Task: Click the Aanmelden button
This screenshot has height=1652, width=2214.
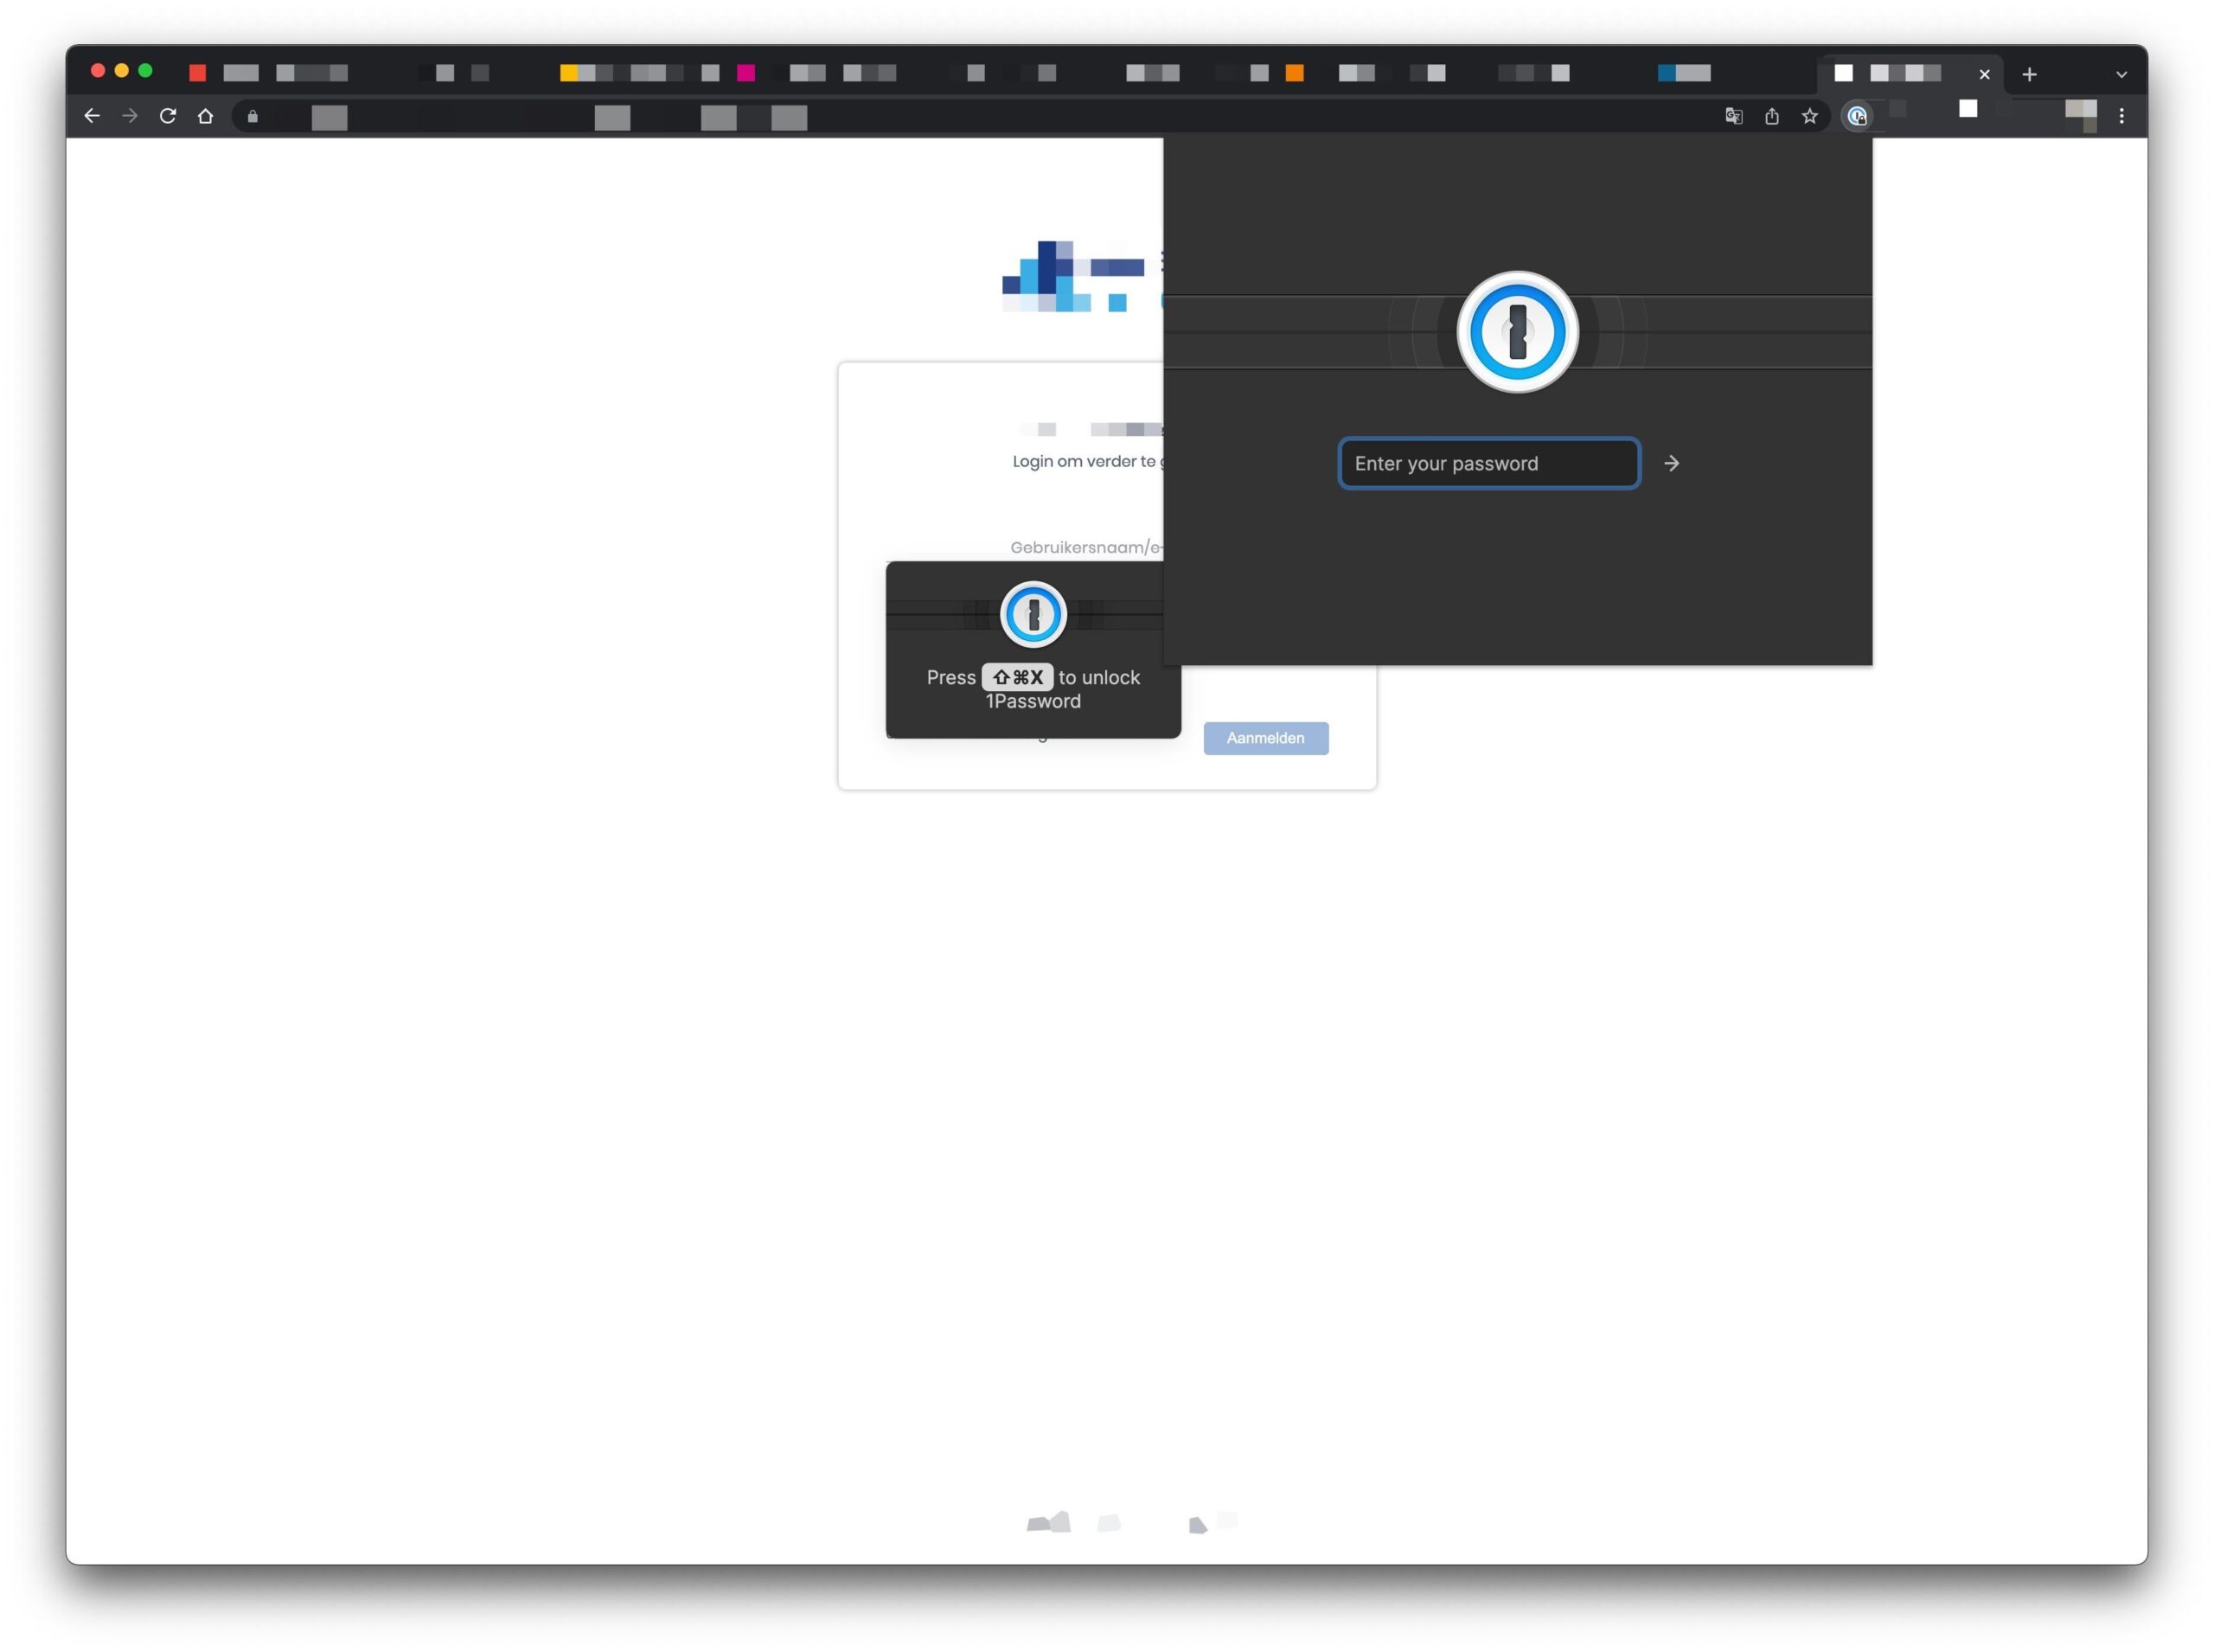Action: point(1265,738)
